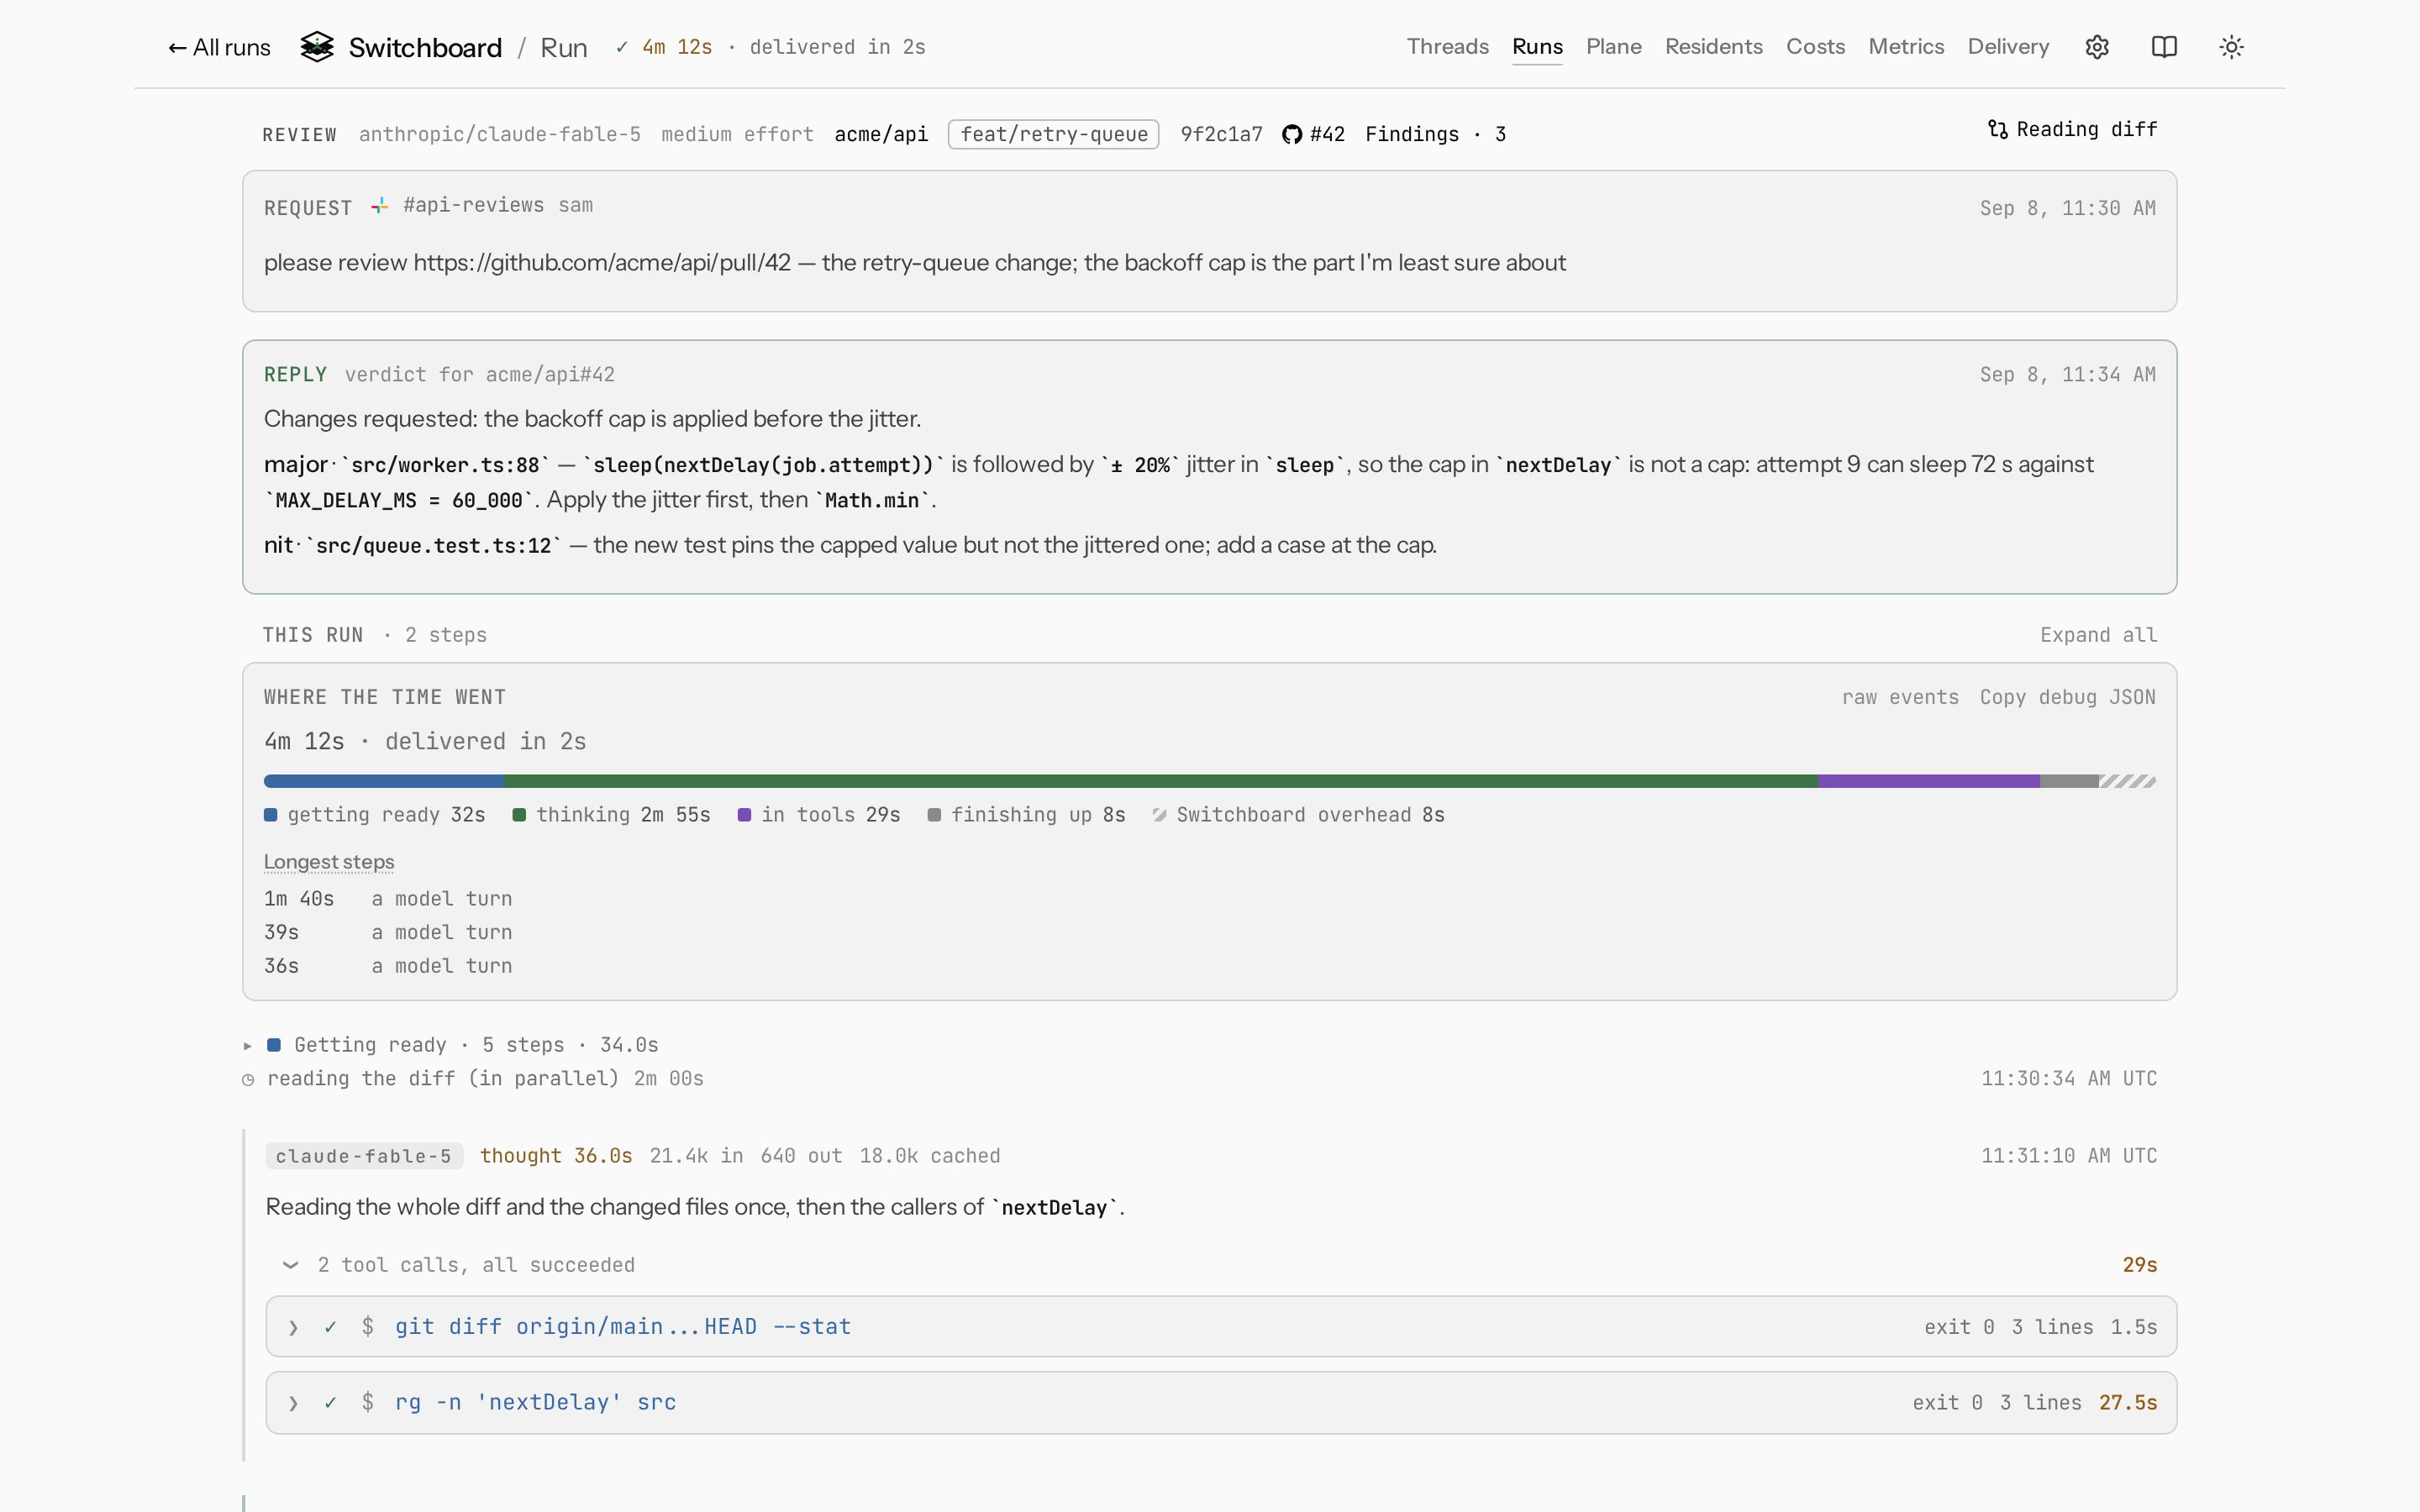Click the Reading diff pull-request icon
The height and width of the screenshot is (1512, 2420).
click(x=1997, y=129)
